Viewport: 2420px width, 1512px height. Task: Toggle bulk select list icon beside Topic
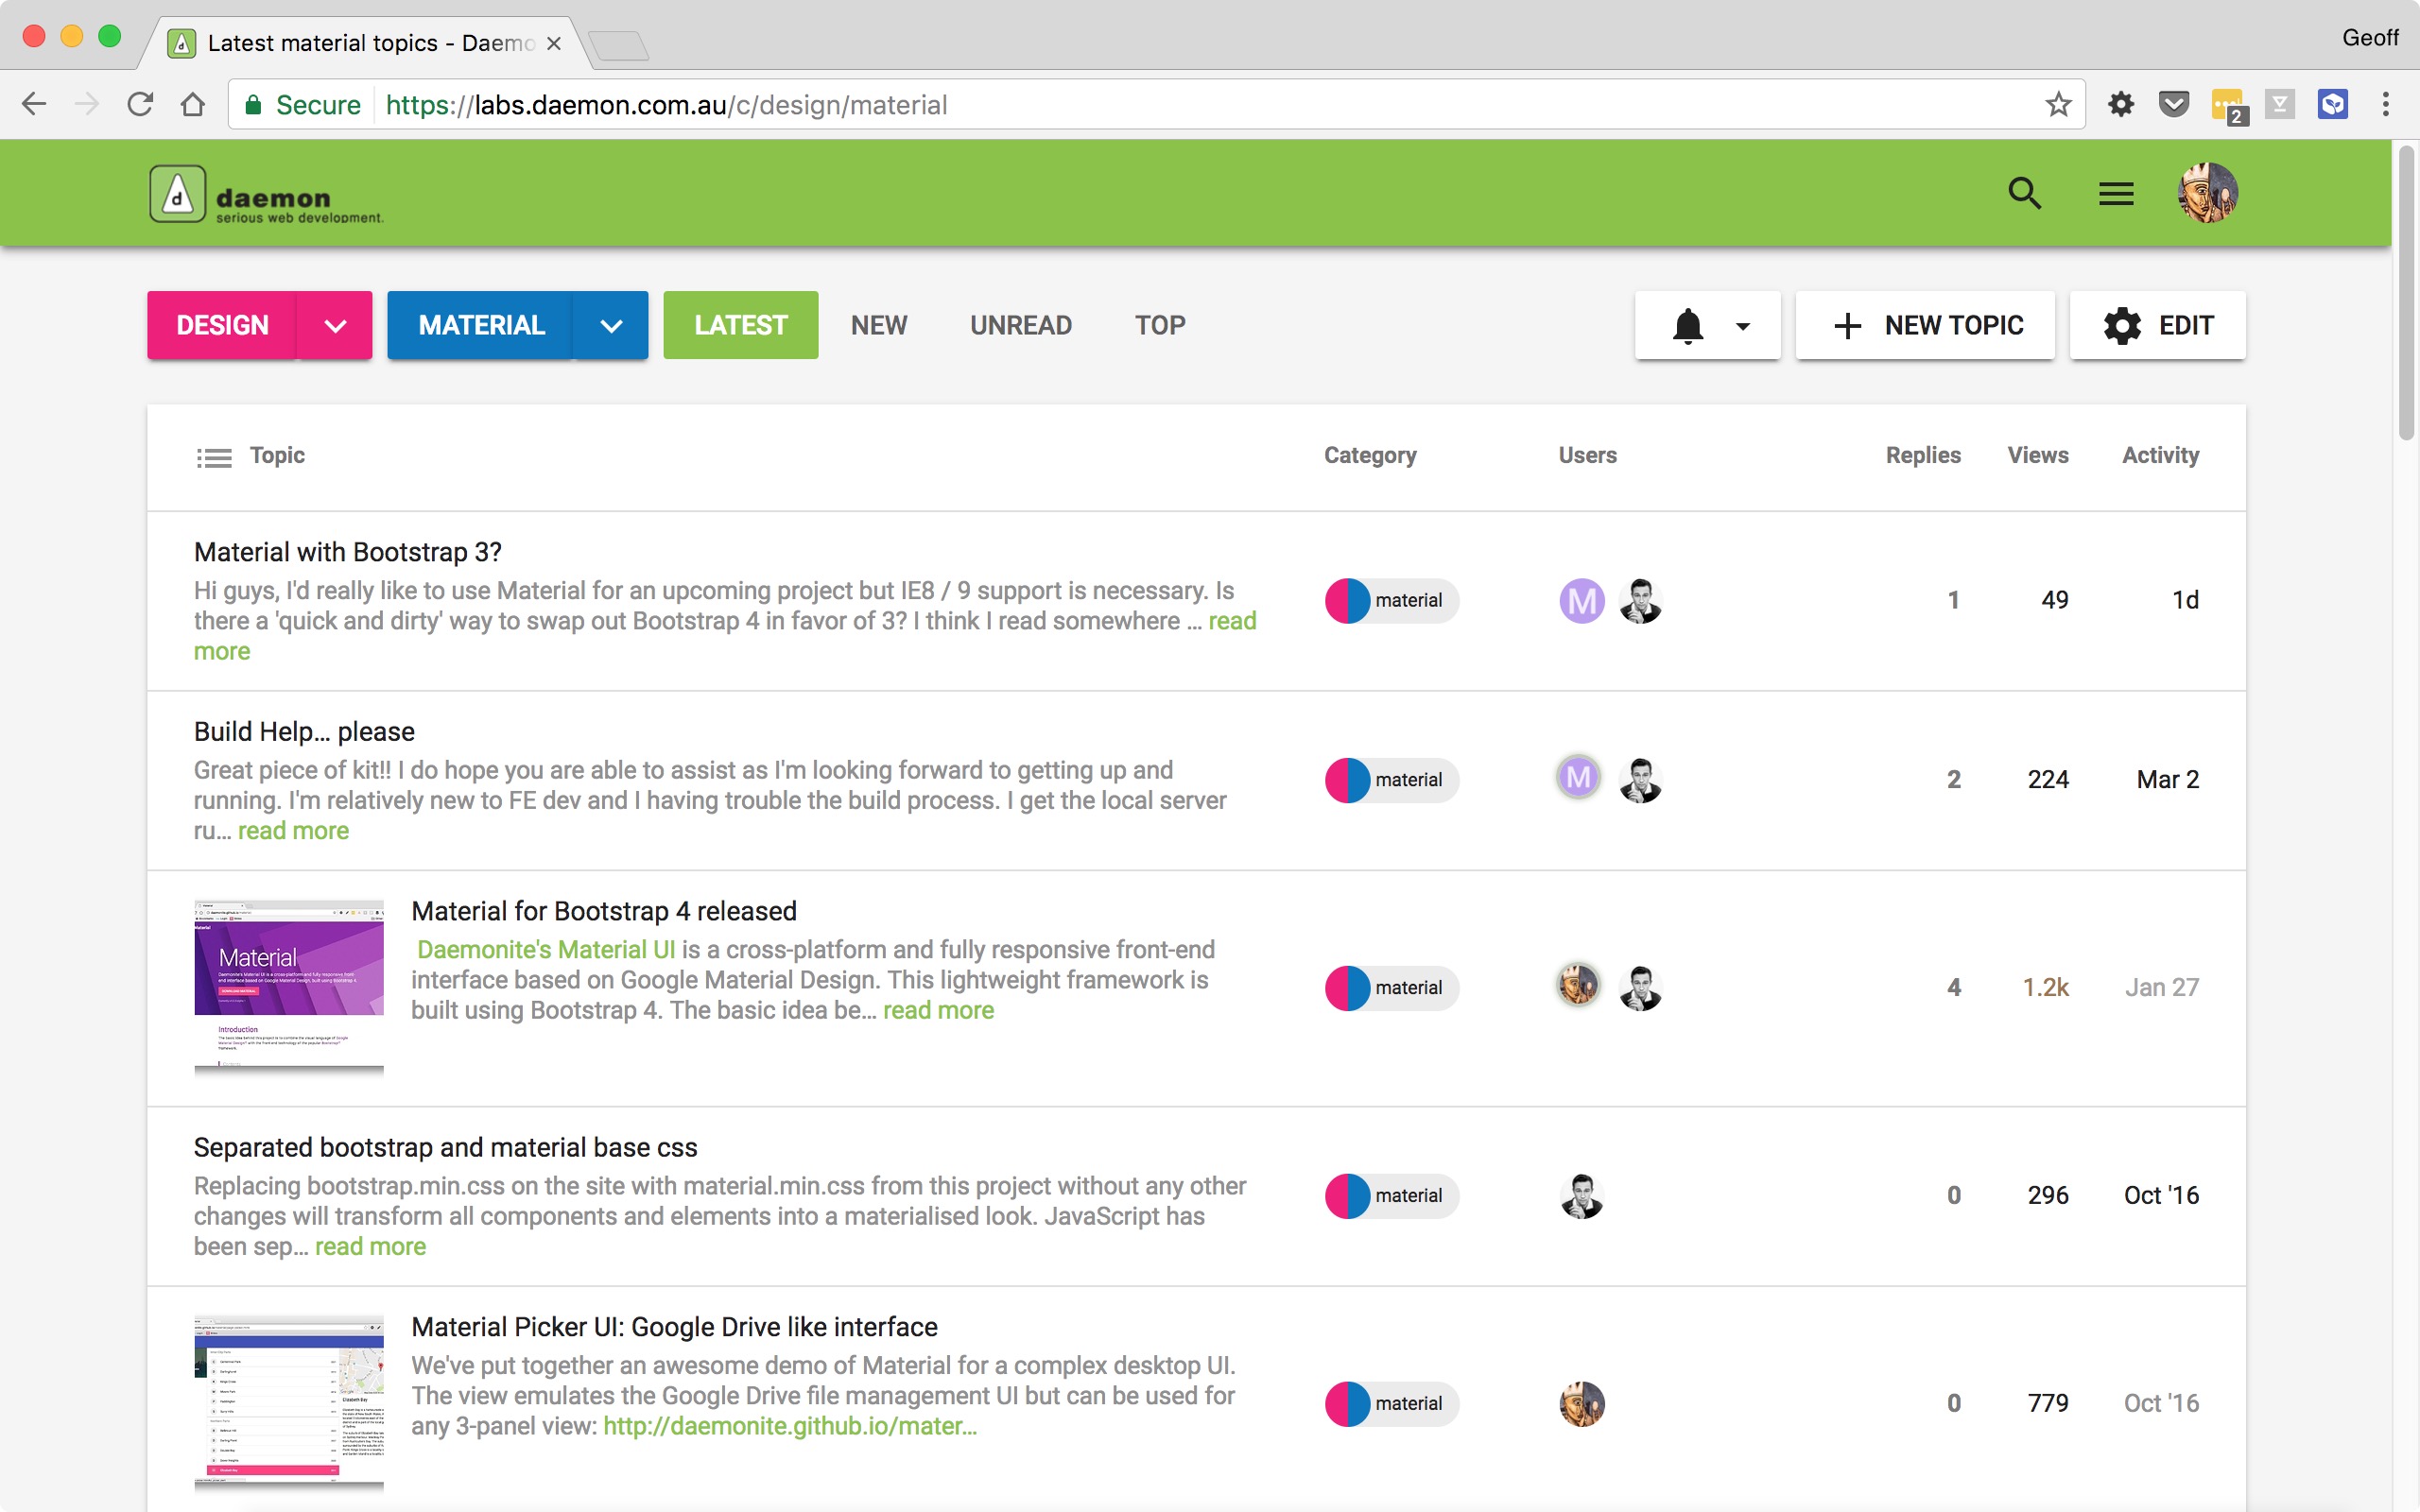(214, 458)
